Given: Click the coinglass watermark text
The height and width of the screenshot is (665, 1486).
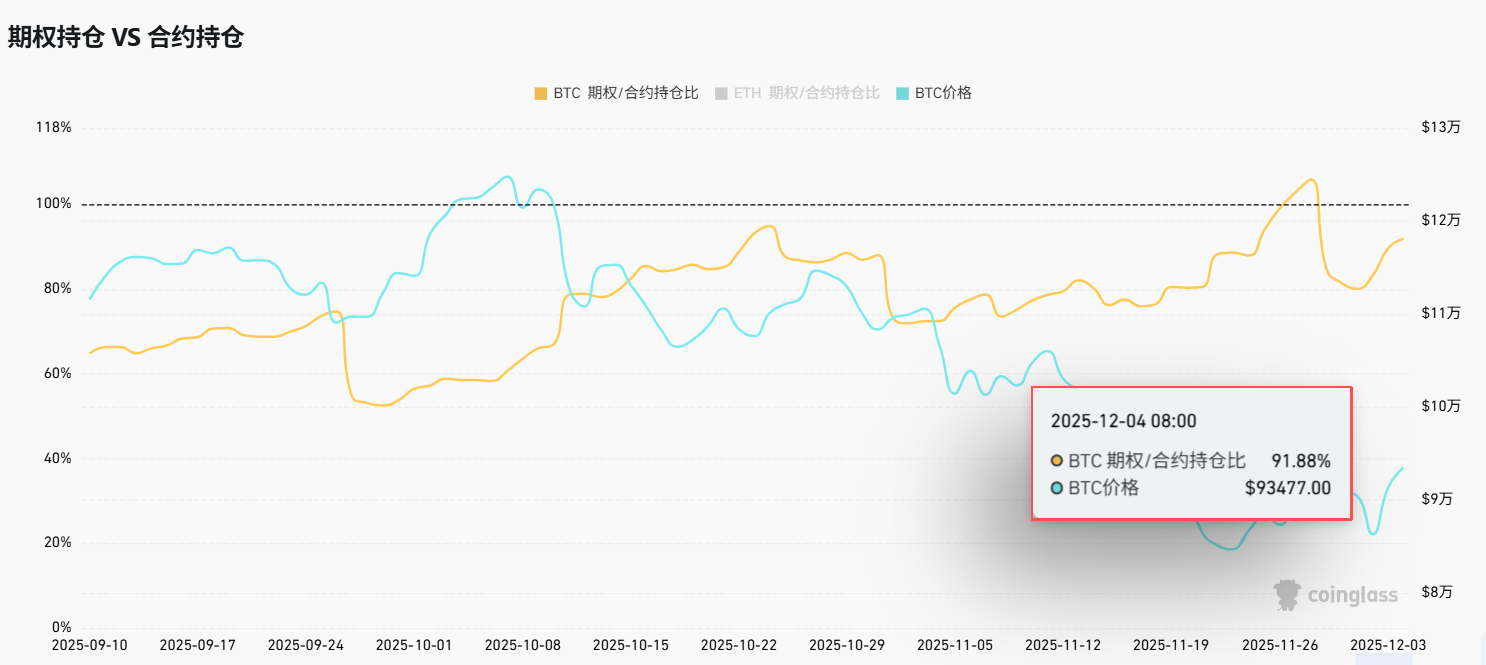Looking at the screenshot, I should pos(1352,596).
